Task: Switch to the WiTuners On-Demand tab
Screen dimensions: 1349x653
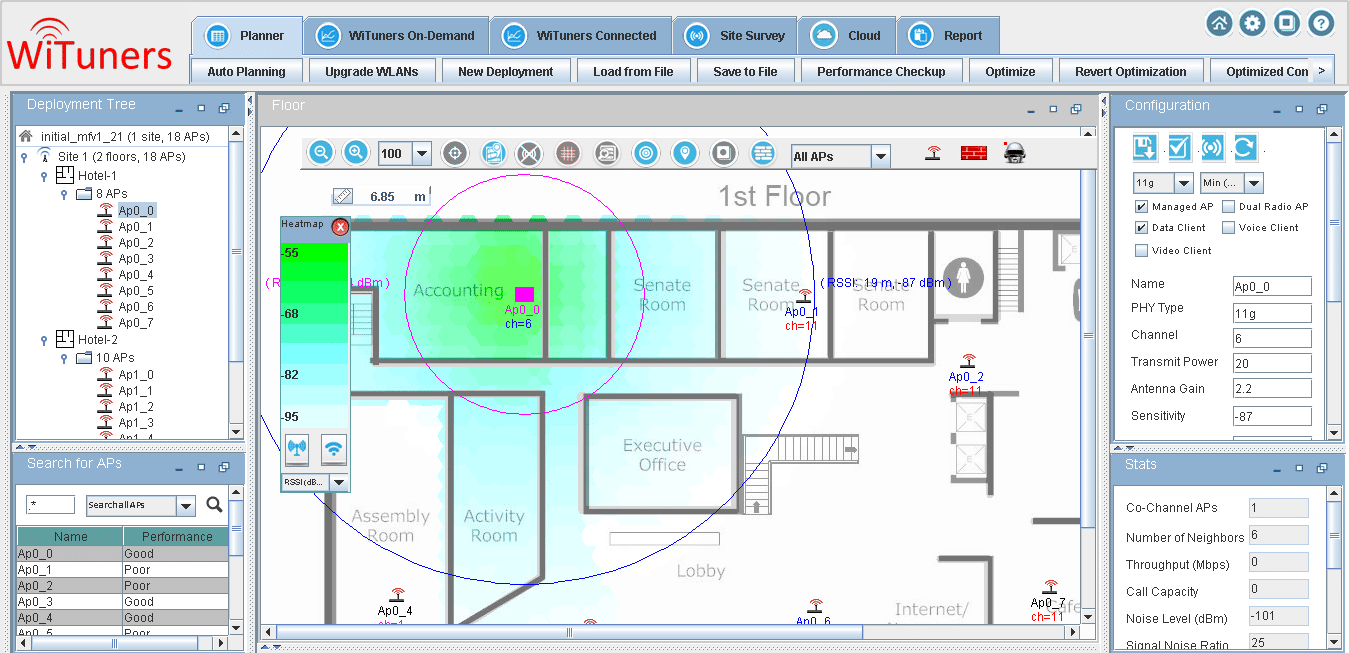Action: coord(397,35)
